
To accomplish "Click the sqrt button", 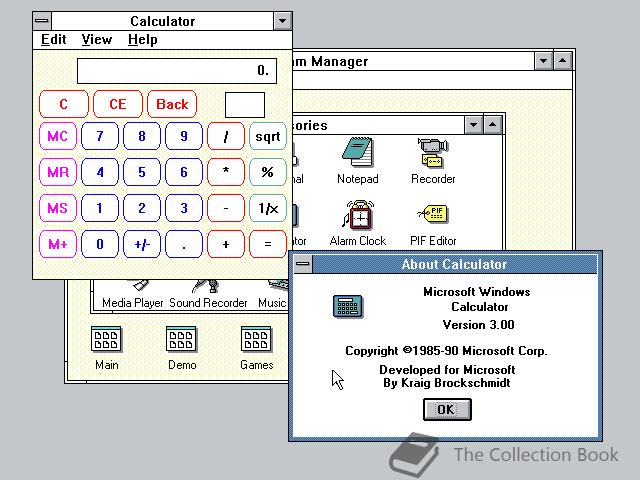I will [x=268, y=136].
